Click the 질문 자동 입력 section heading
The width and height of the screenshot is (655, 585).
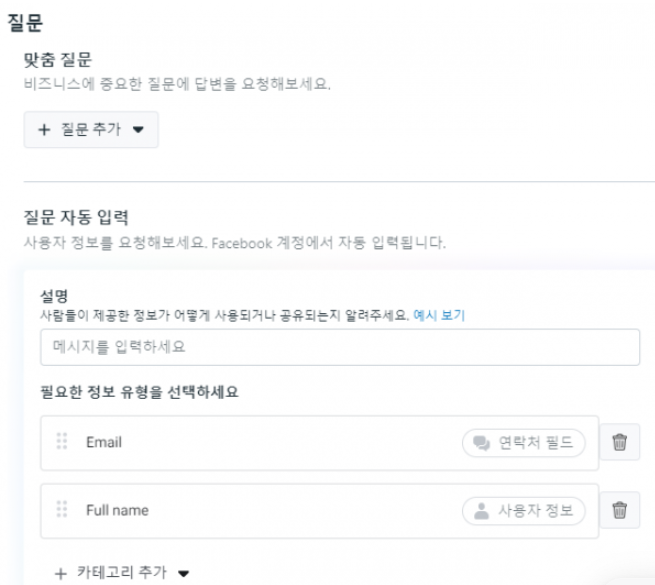[76, 217]
